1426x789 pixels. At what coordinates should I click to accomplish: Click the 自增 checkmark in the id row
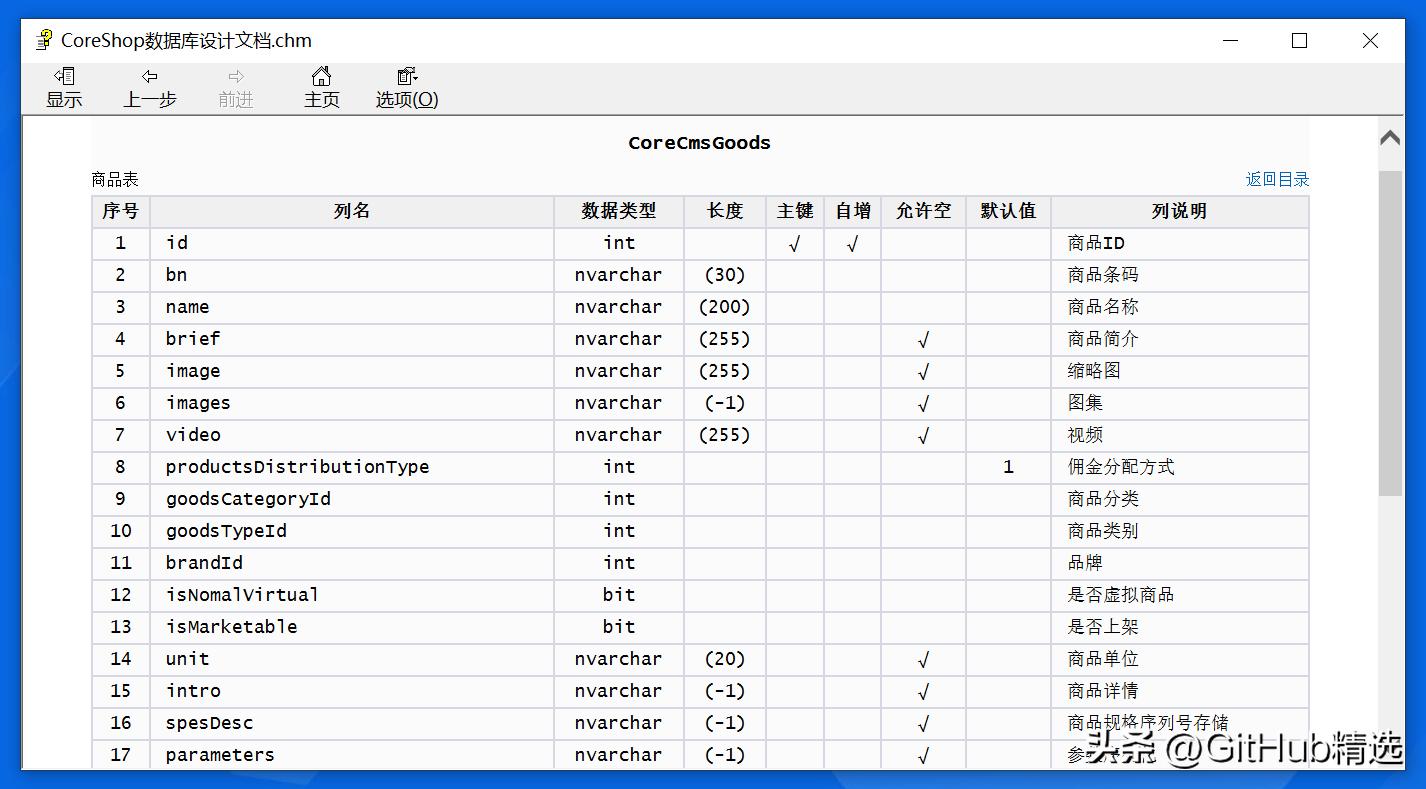pos(852,243)
